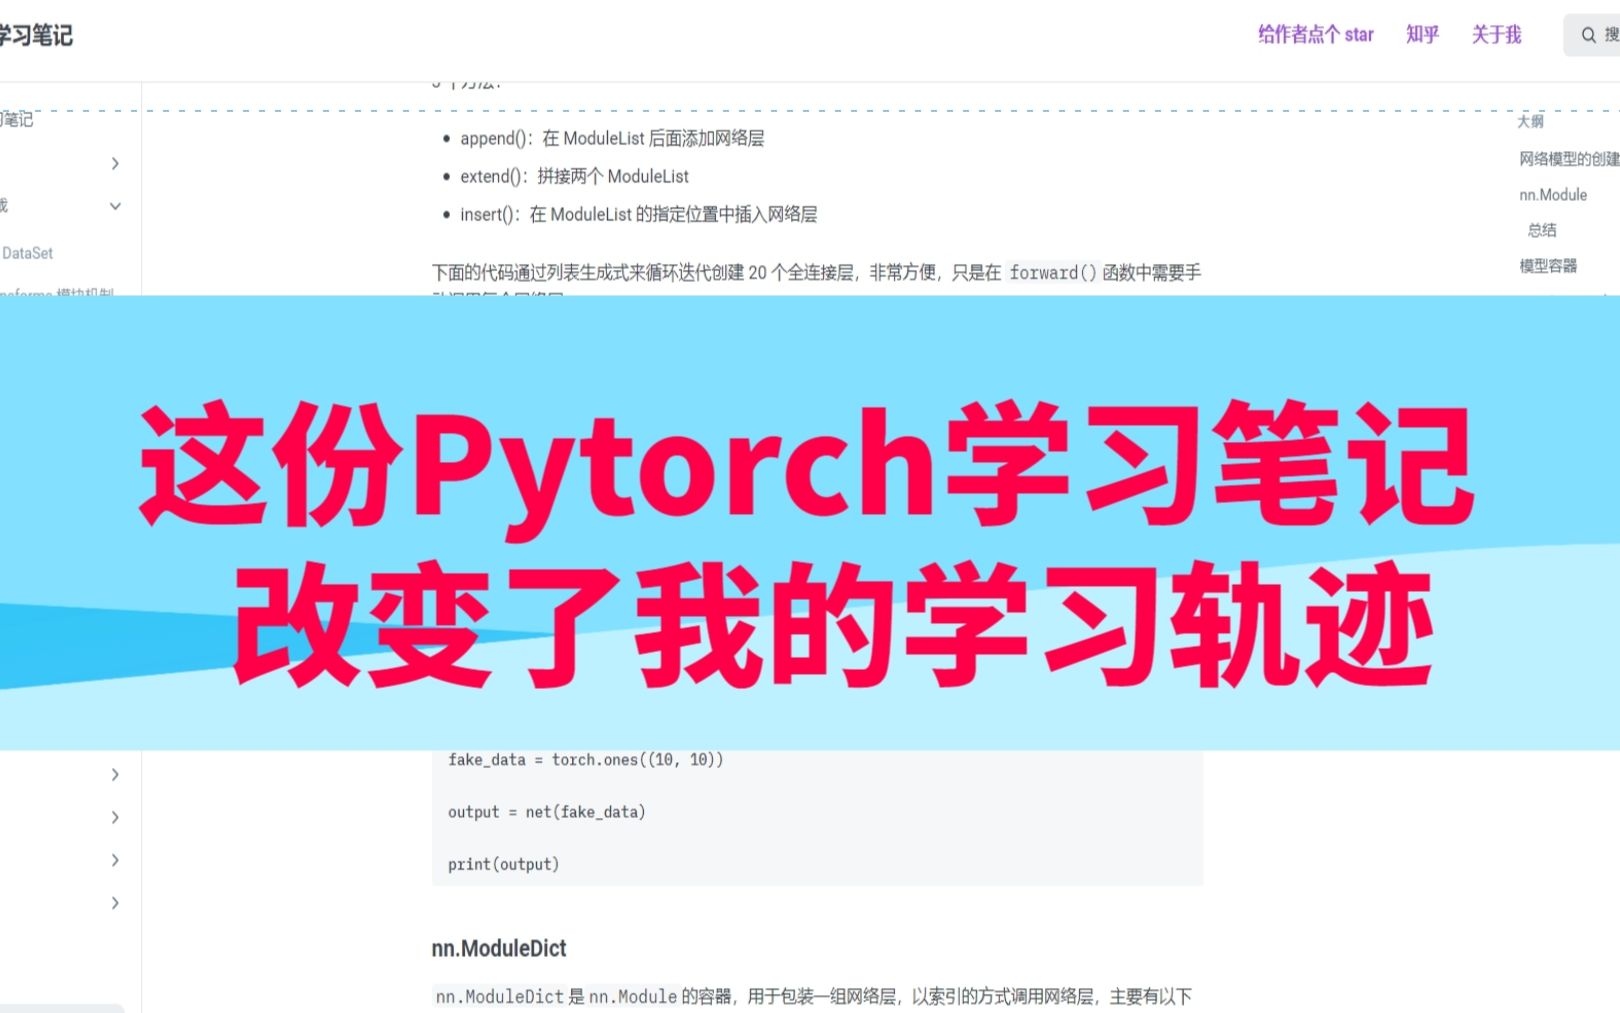Open the 关于我 page link

coord(1496,35)
